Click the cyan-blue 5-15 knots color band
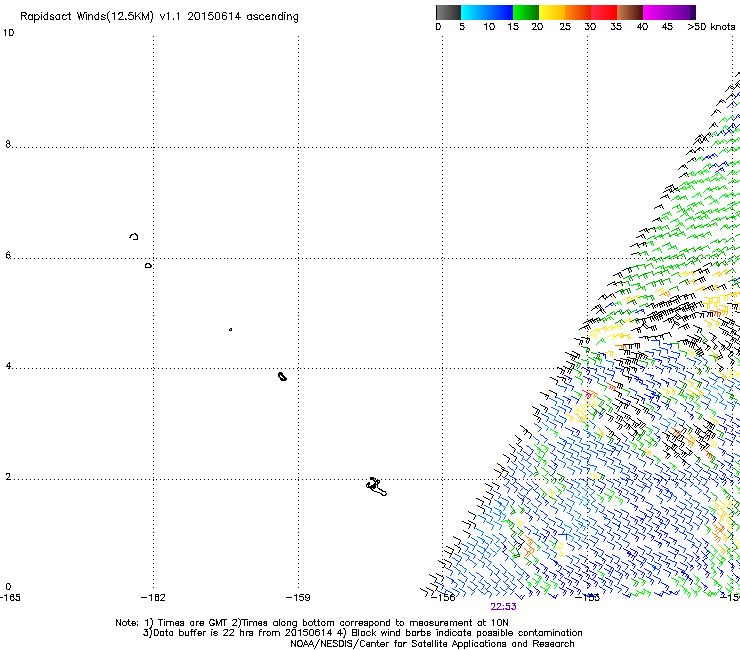 click(x=487, y=12)
